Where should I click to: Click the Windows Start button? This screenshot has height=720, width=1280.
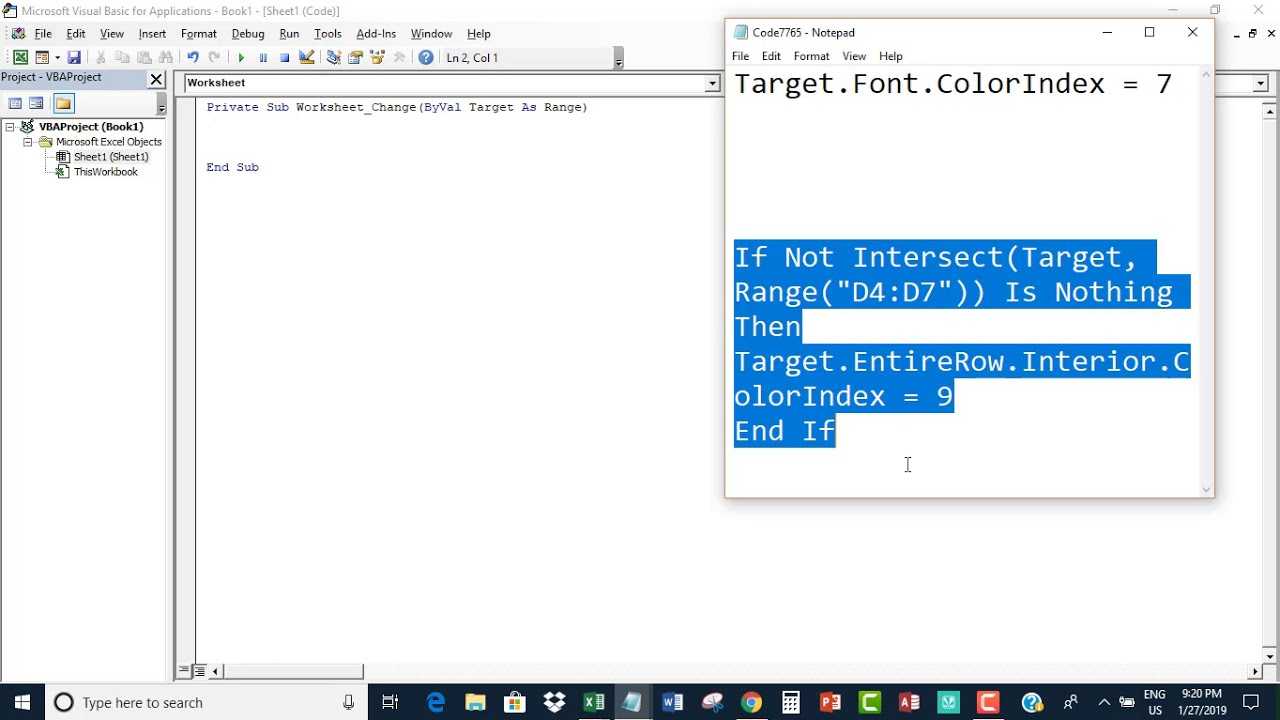[x=22, y=702]
